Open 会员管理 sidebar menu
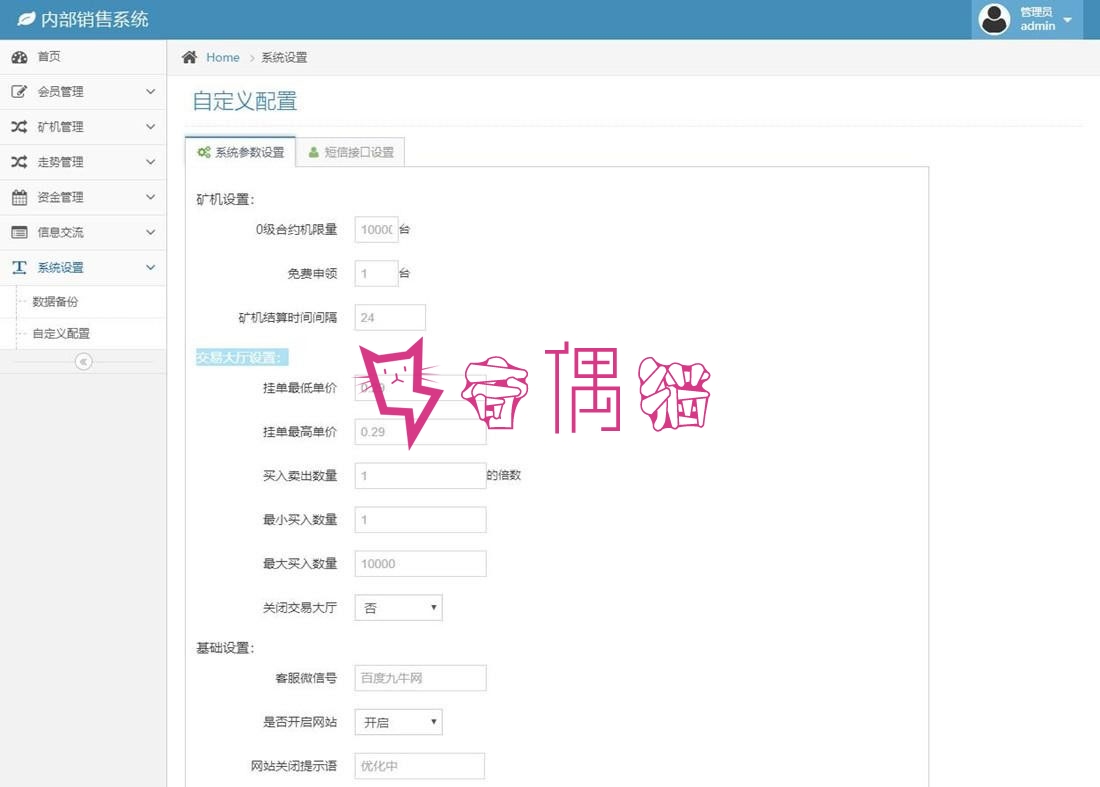Screen dimensions: 1100x787 (83, 92)
